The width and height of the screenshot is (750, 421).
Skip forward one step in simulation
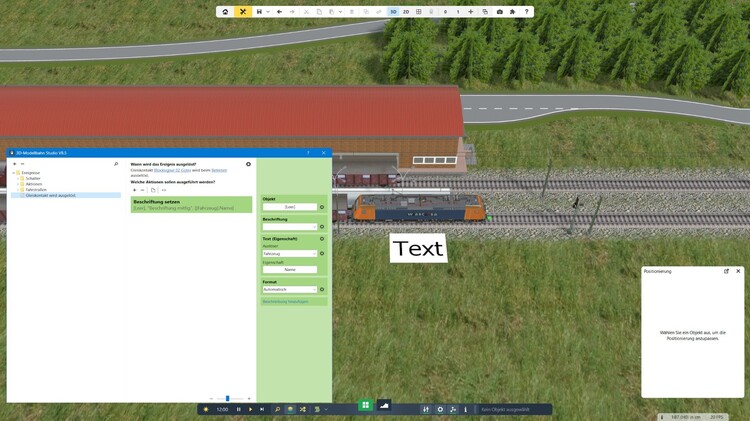262,410
